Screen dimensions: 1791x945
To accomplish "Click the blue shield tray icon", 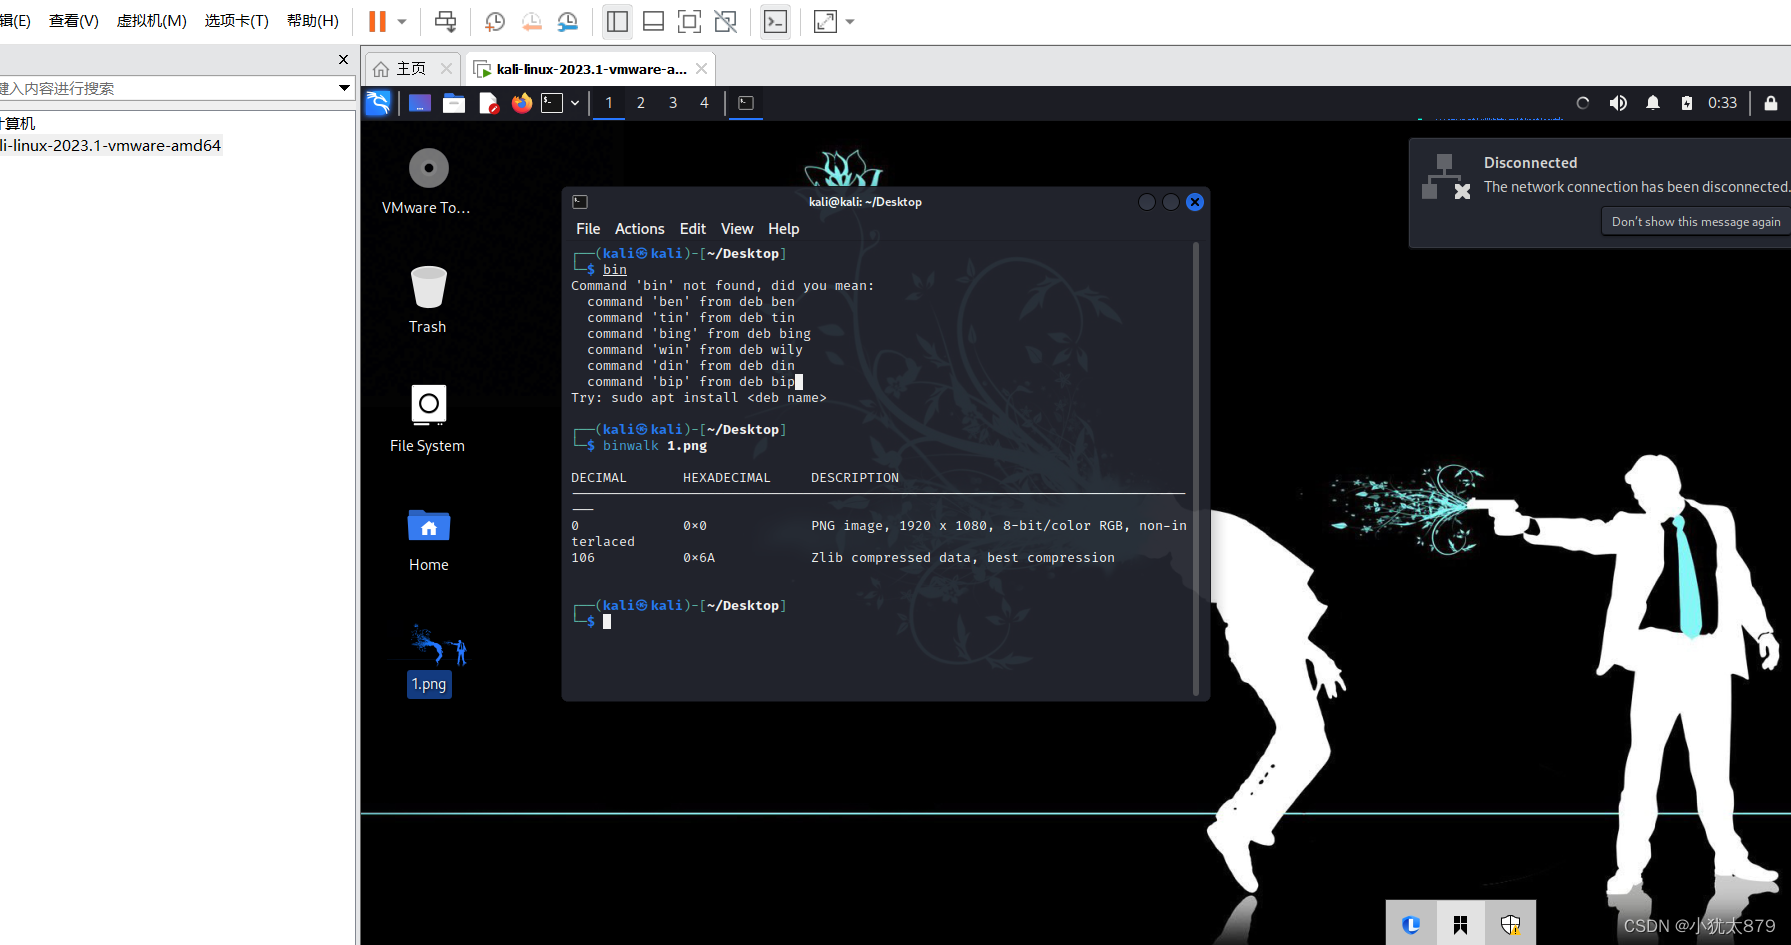I will click(x=1412, y=925).
